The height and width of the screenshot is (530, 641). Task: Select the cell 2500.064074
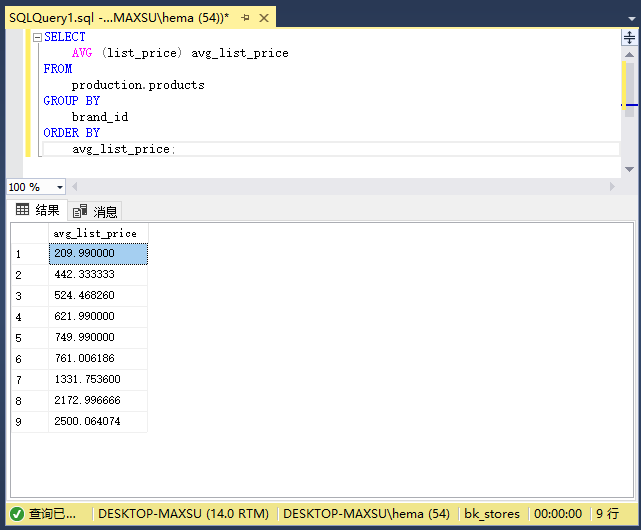98,422
